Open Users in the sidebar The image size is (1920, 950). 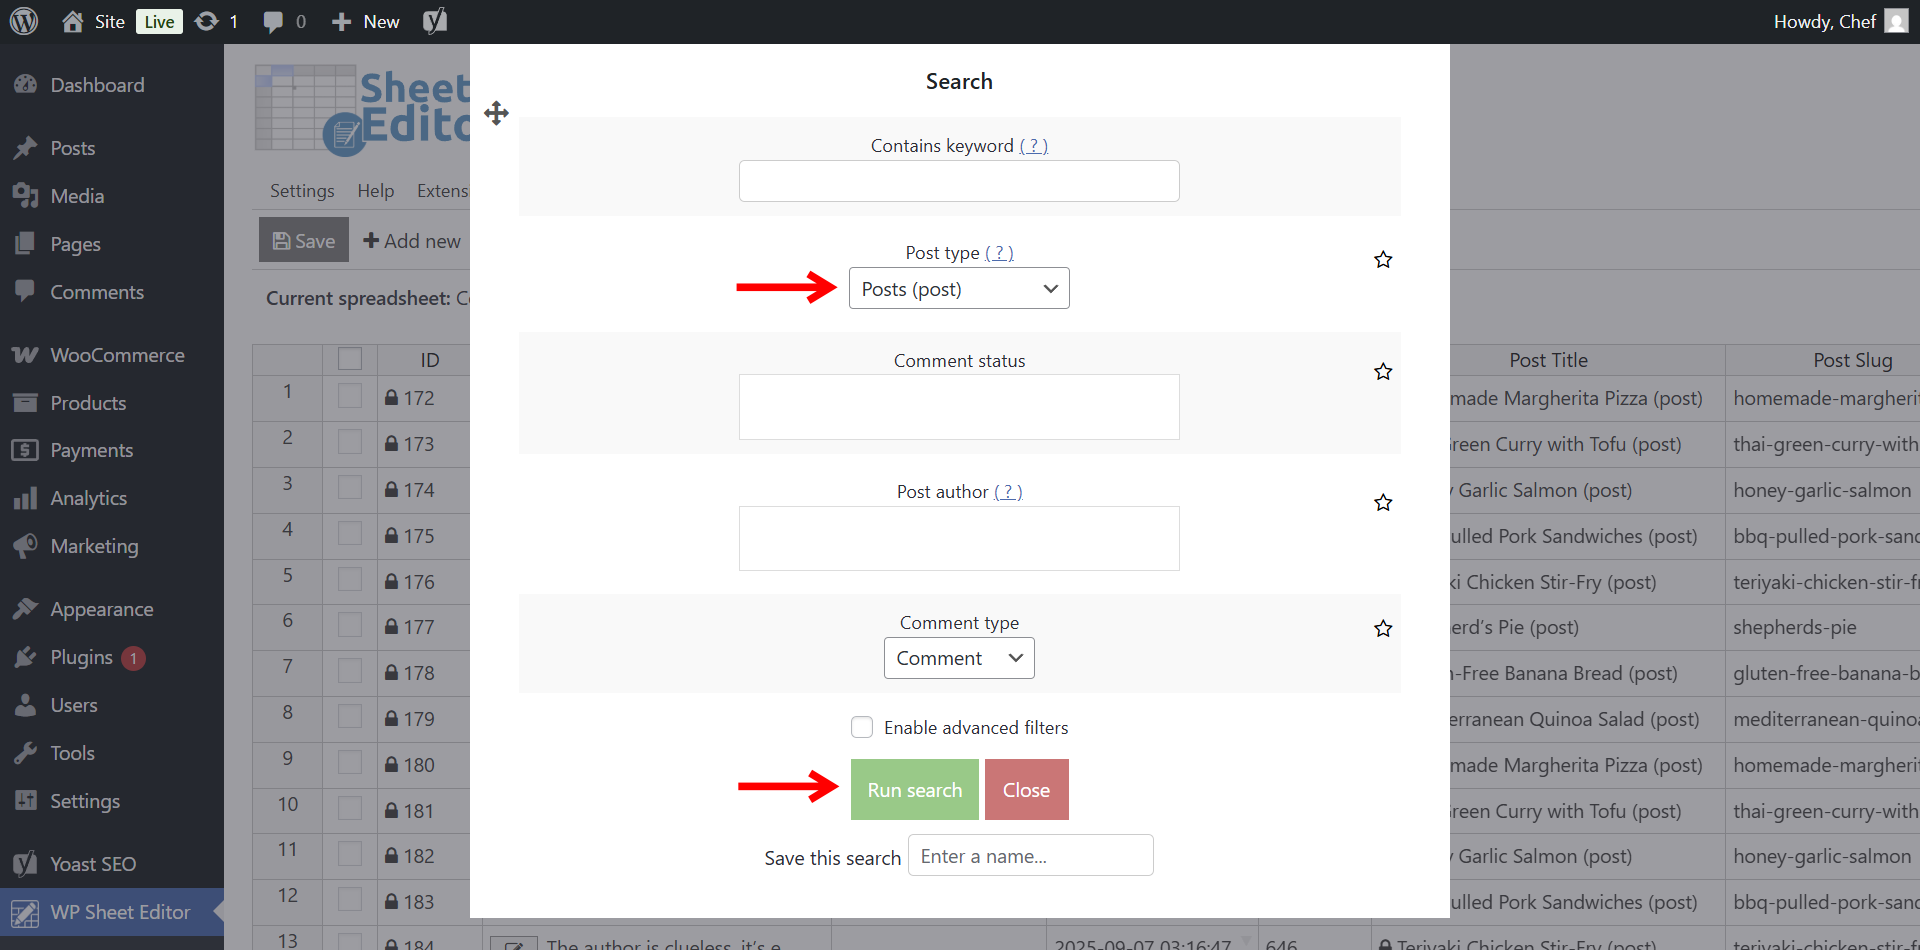(x=74, y=705)
